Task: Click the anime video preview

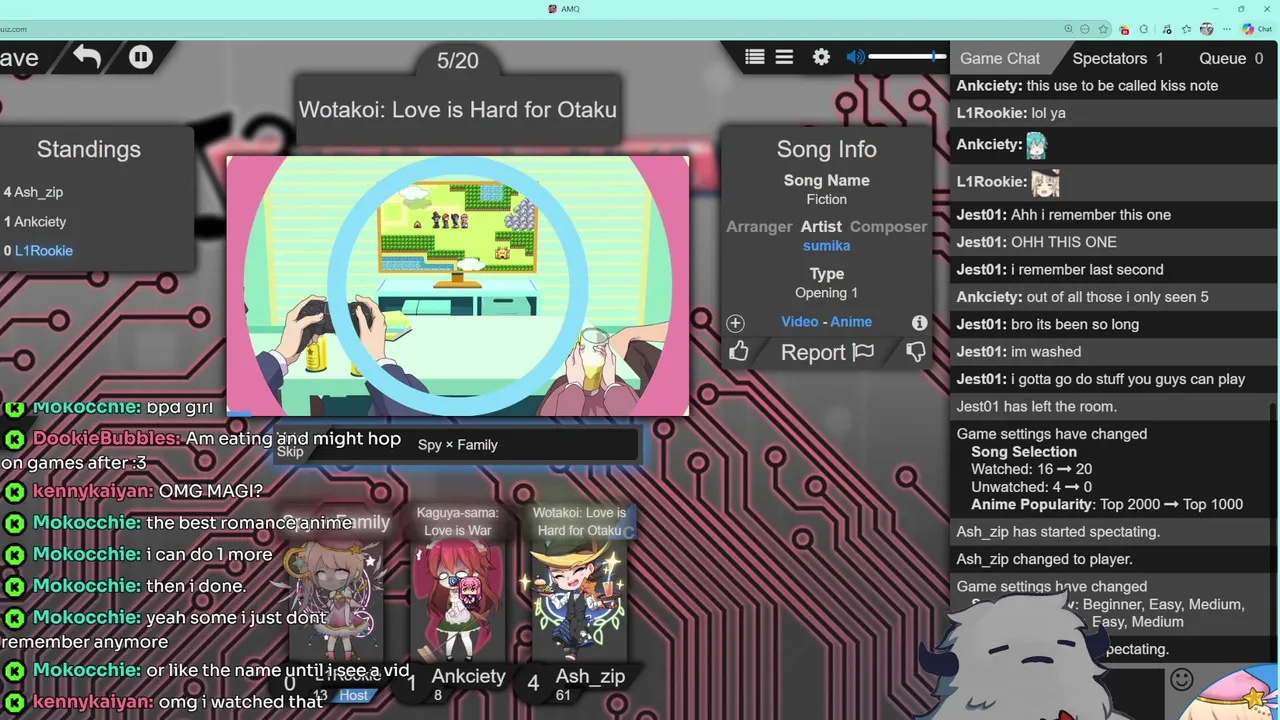Action: click(458, 285)
